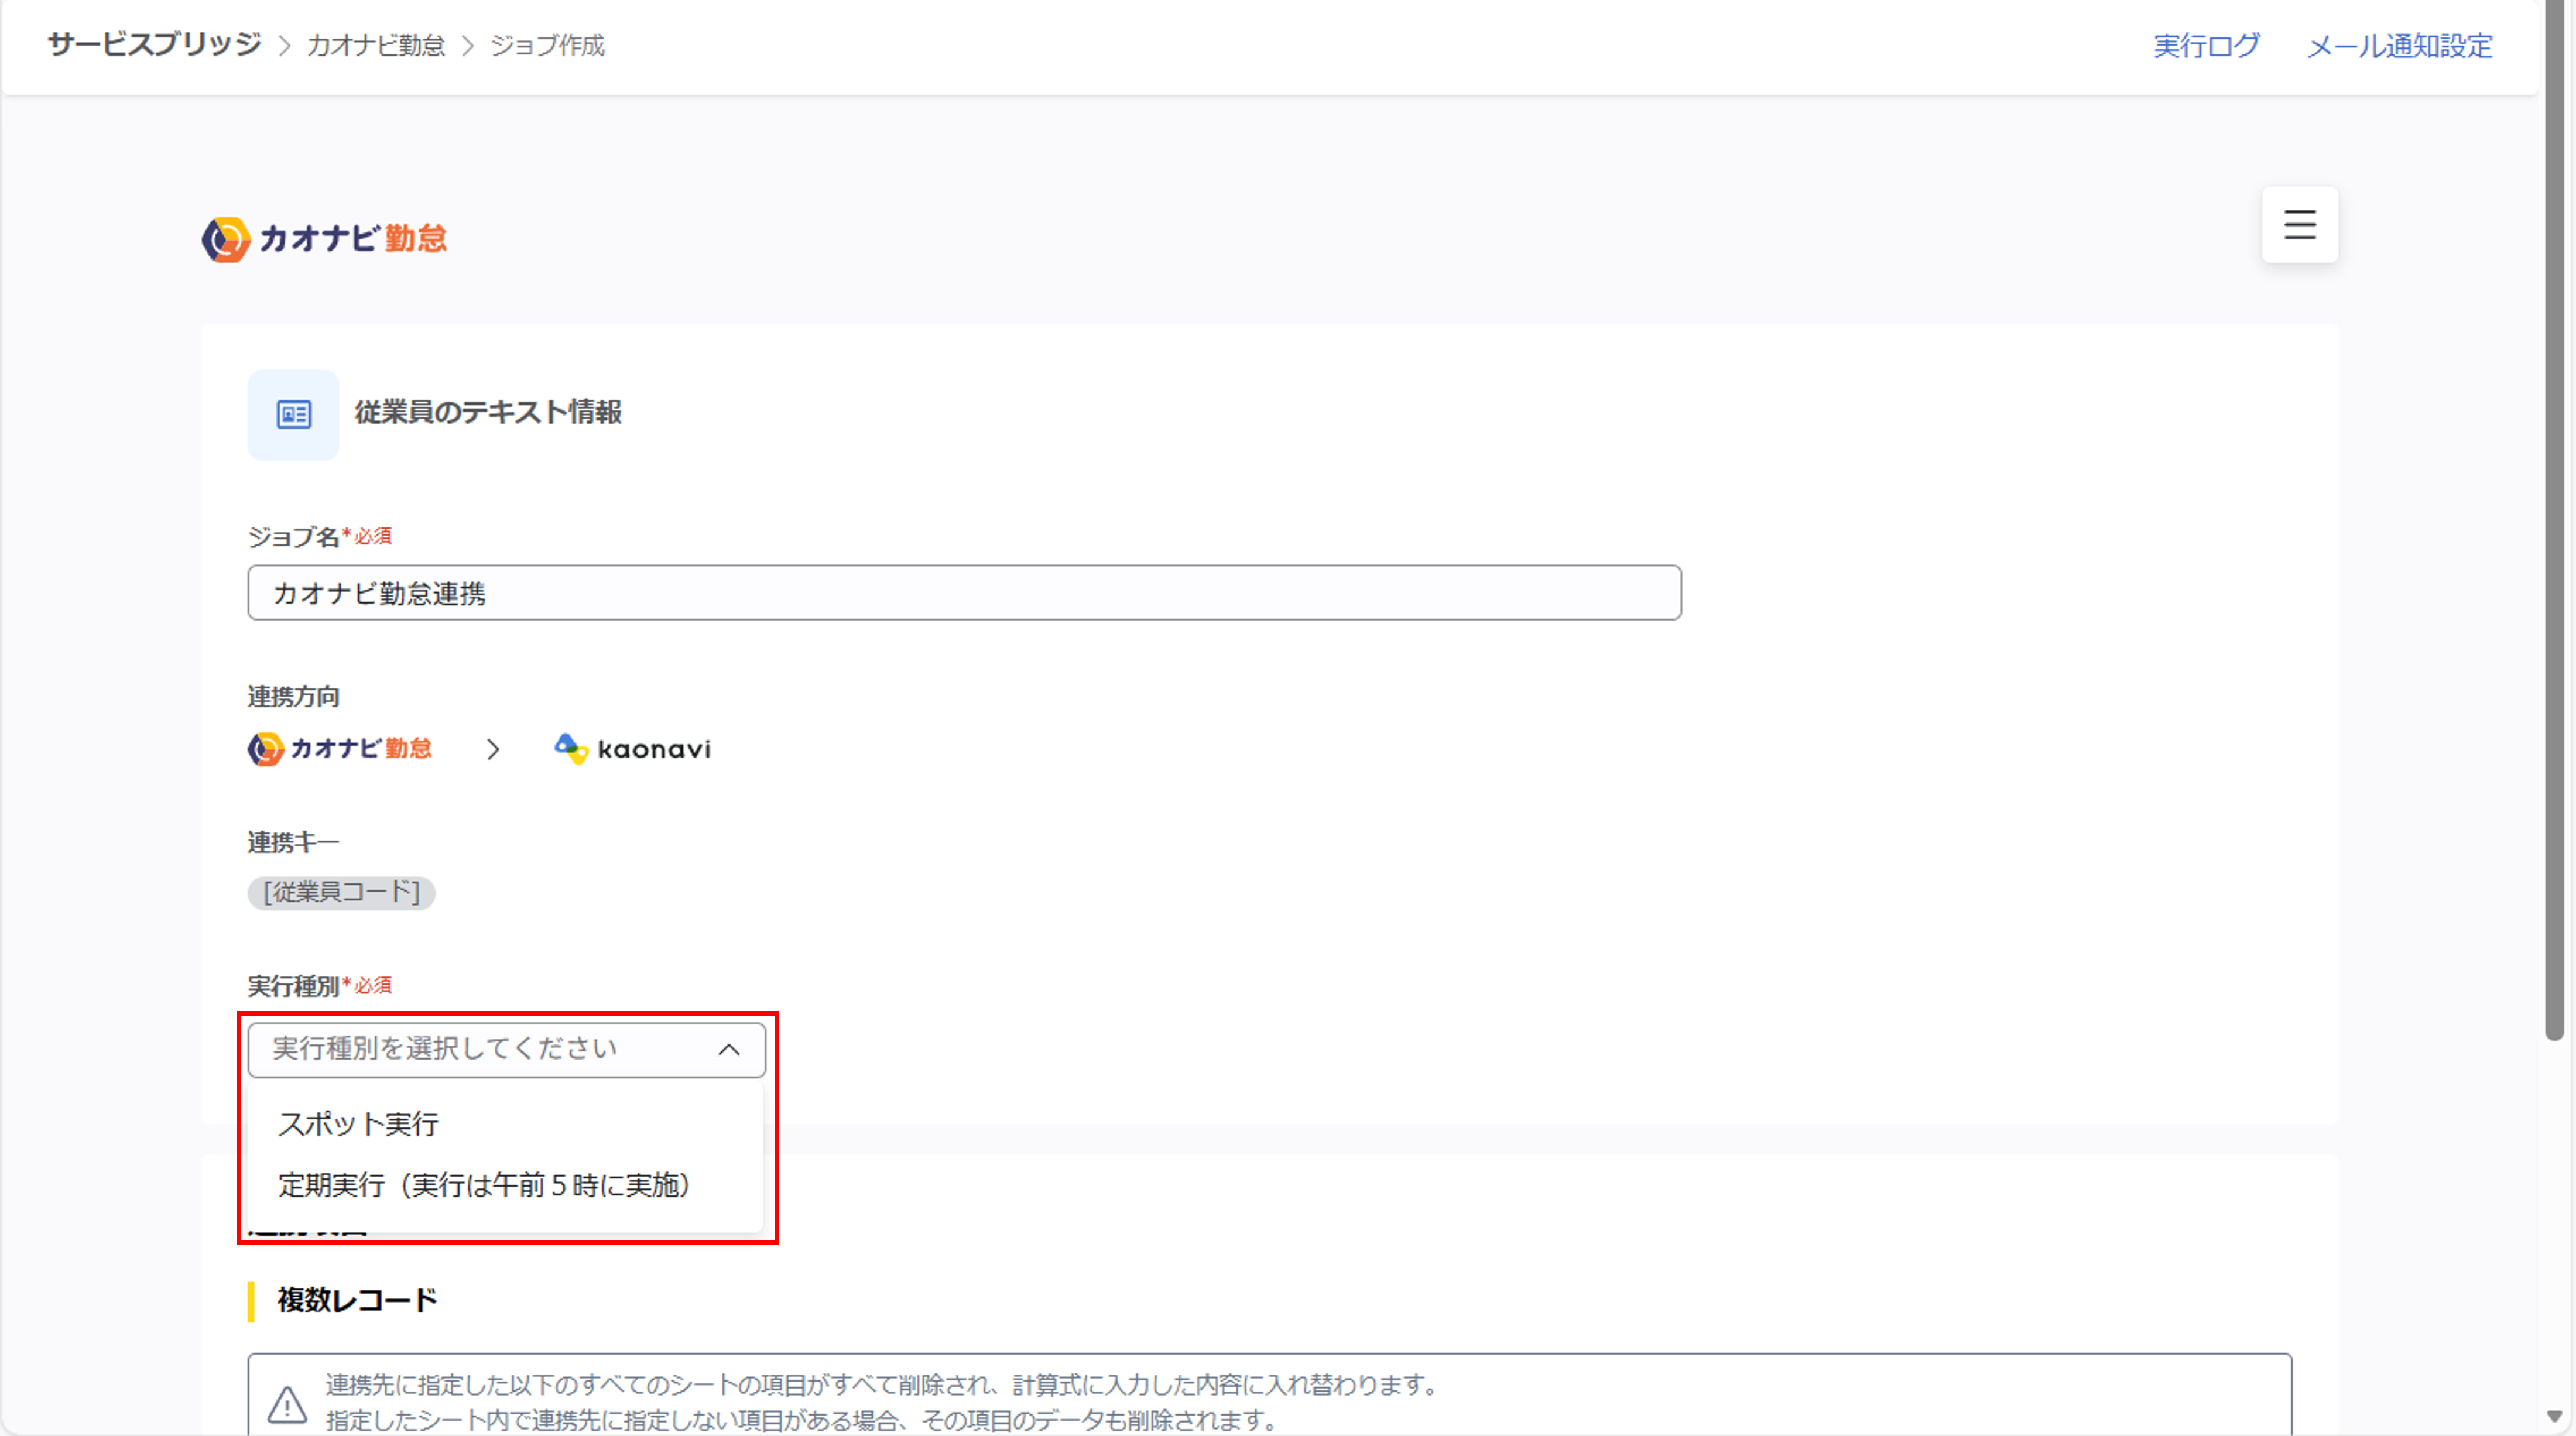Click the kaonavi logo under 連携方向
The image size is (2576, 1436).
click(x=632, y=748)
